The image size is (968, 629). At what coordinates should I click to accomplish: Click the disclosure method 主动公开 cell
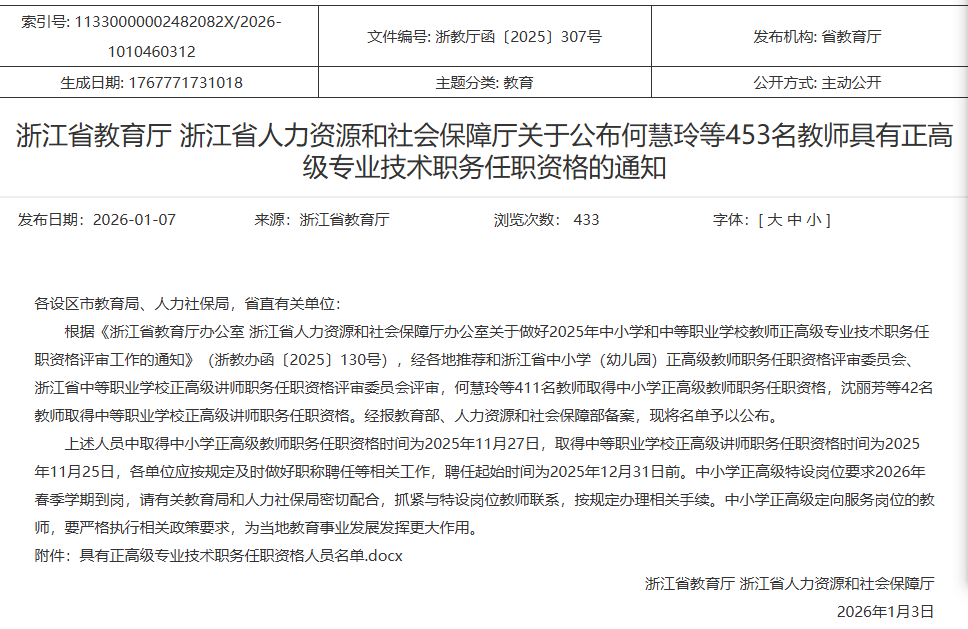[810, 83]
